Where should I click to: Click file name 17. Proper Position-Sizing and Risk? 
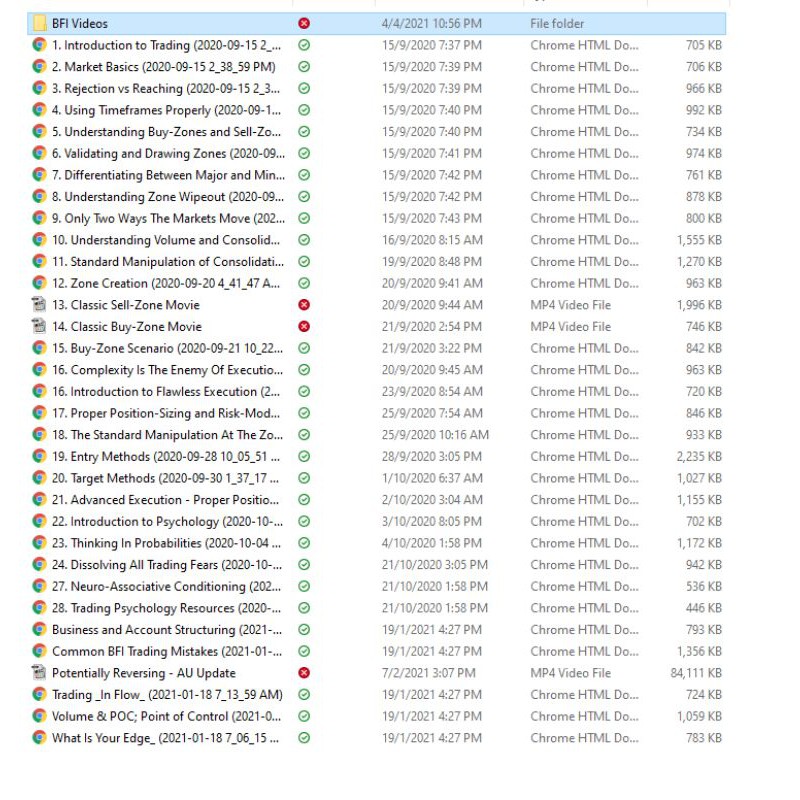(166, 413)
